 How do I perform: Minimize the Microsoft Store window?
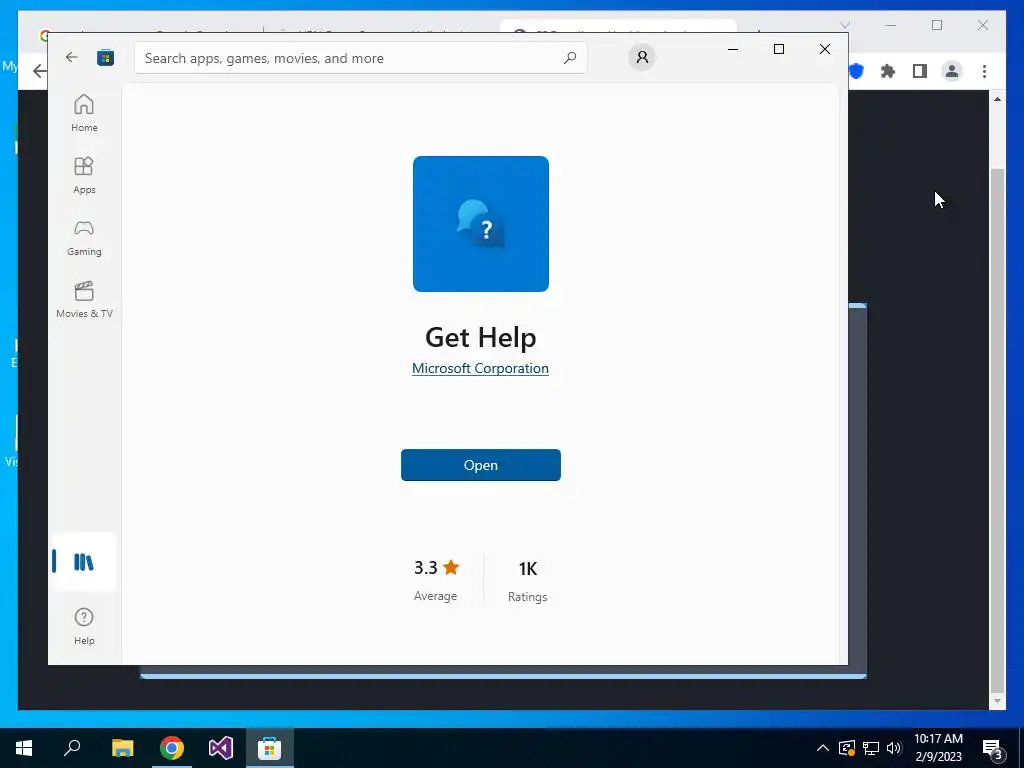point(733,49)
